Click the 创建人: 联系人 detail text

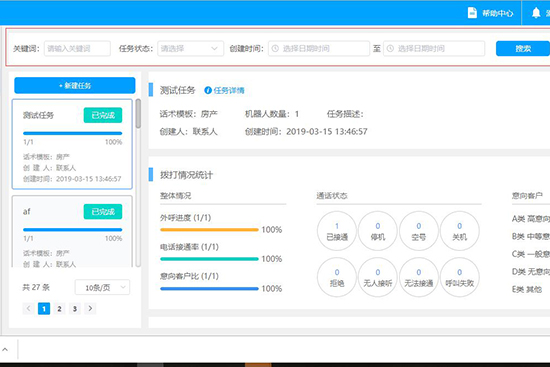189,132
